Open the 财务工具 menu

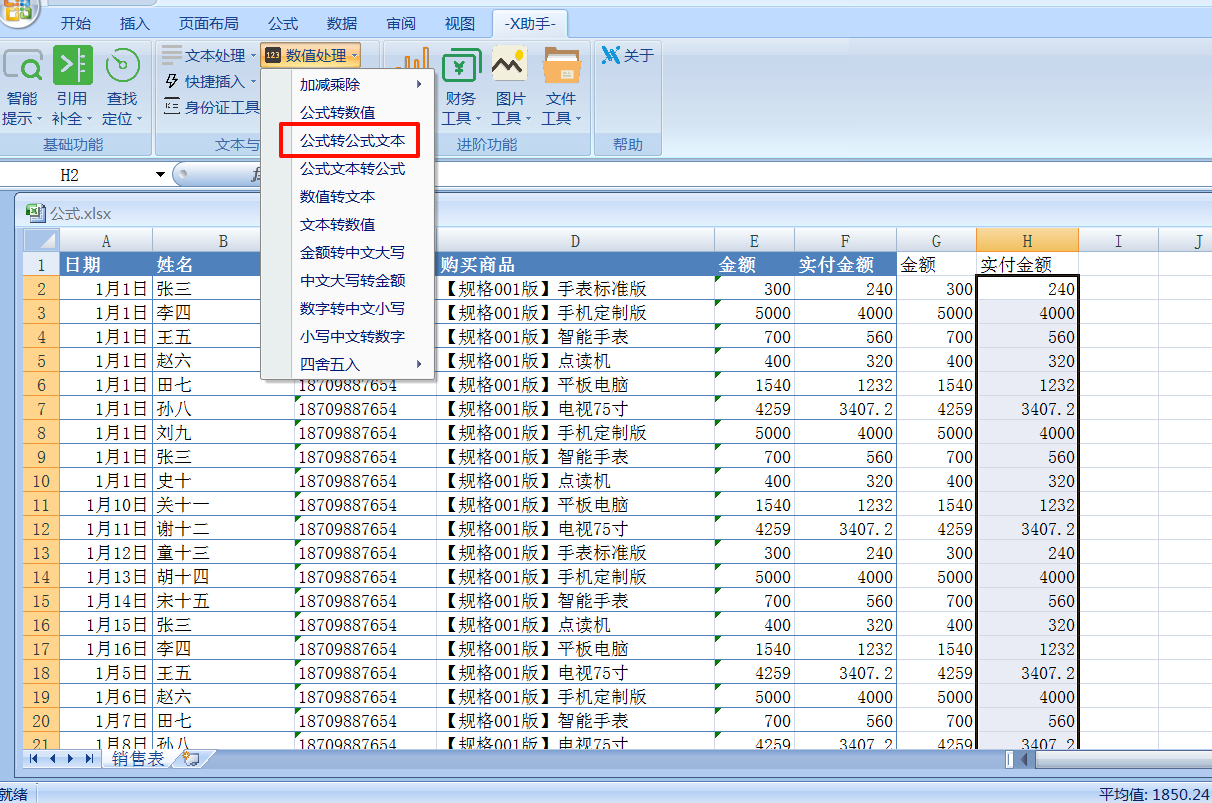click(461, 88)
